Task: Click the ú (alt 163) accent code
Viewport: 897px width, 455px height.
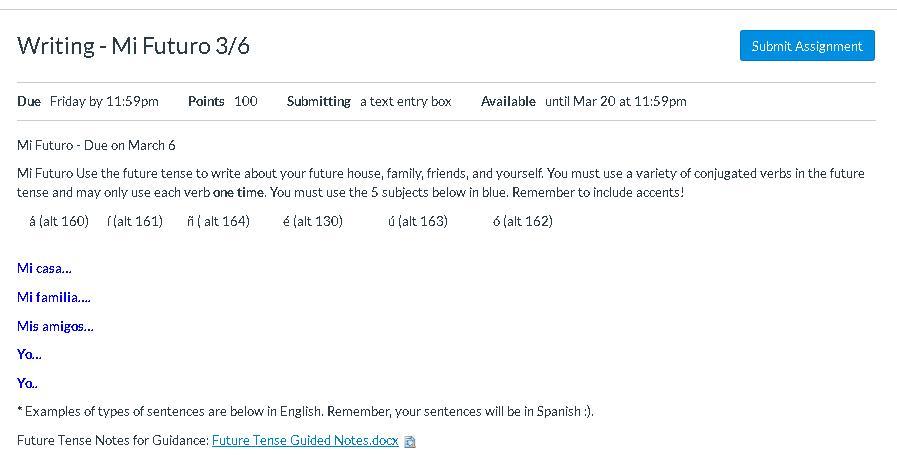Action: [x=417, y=221]
